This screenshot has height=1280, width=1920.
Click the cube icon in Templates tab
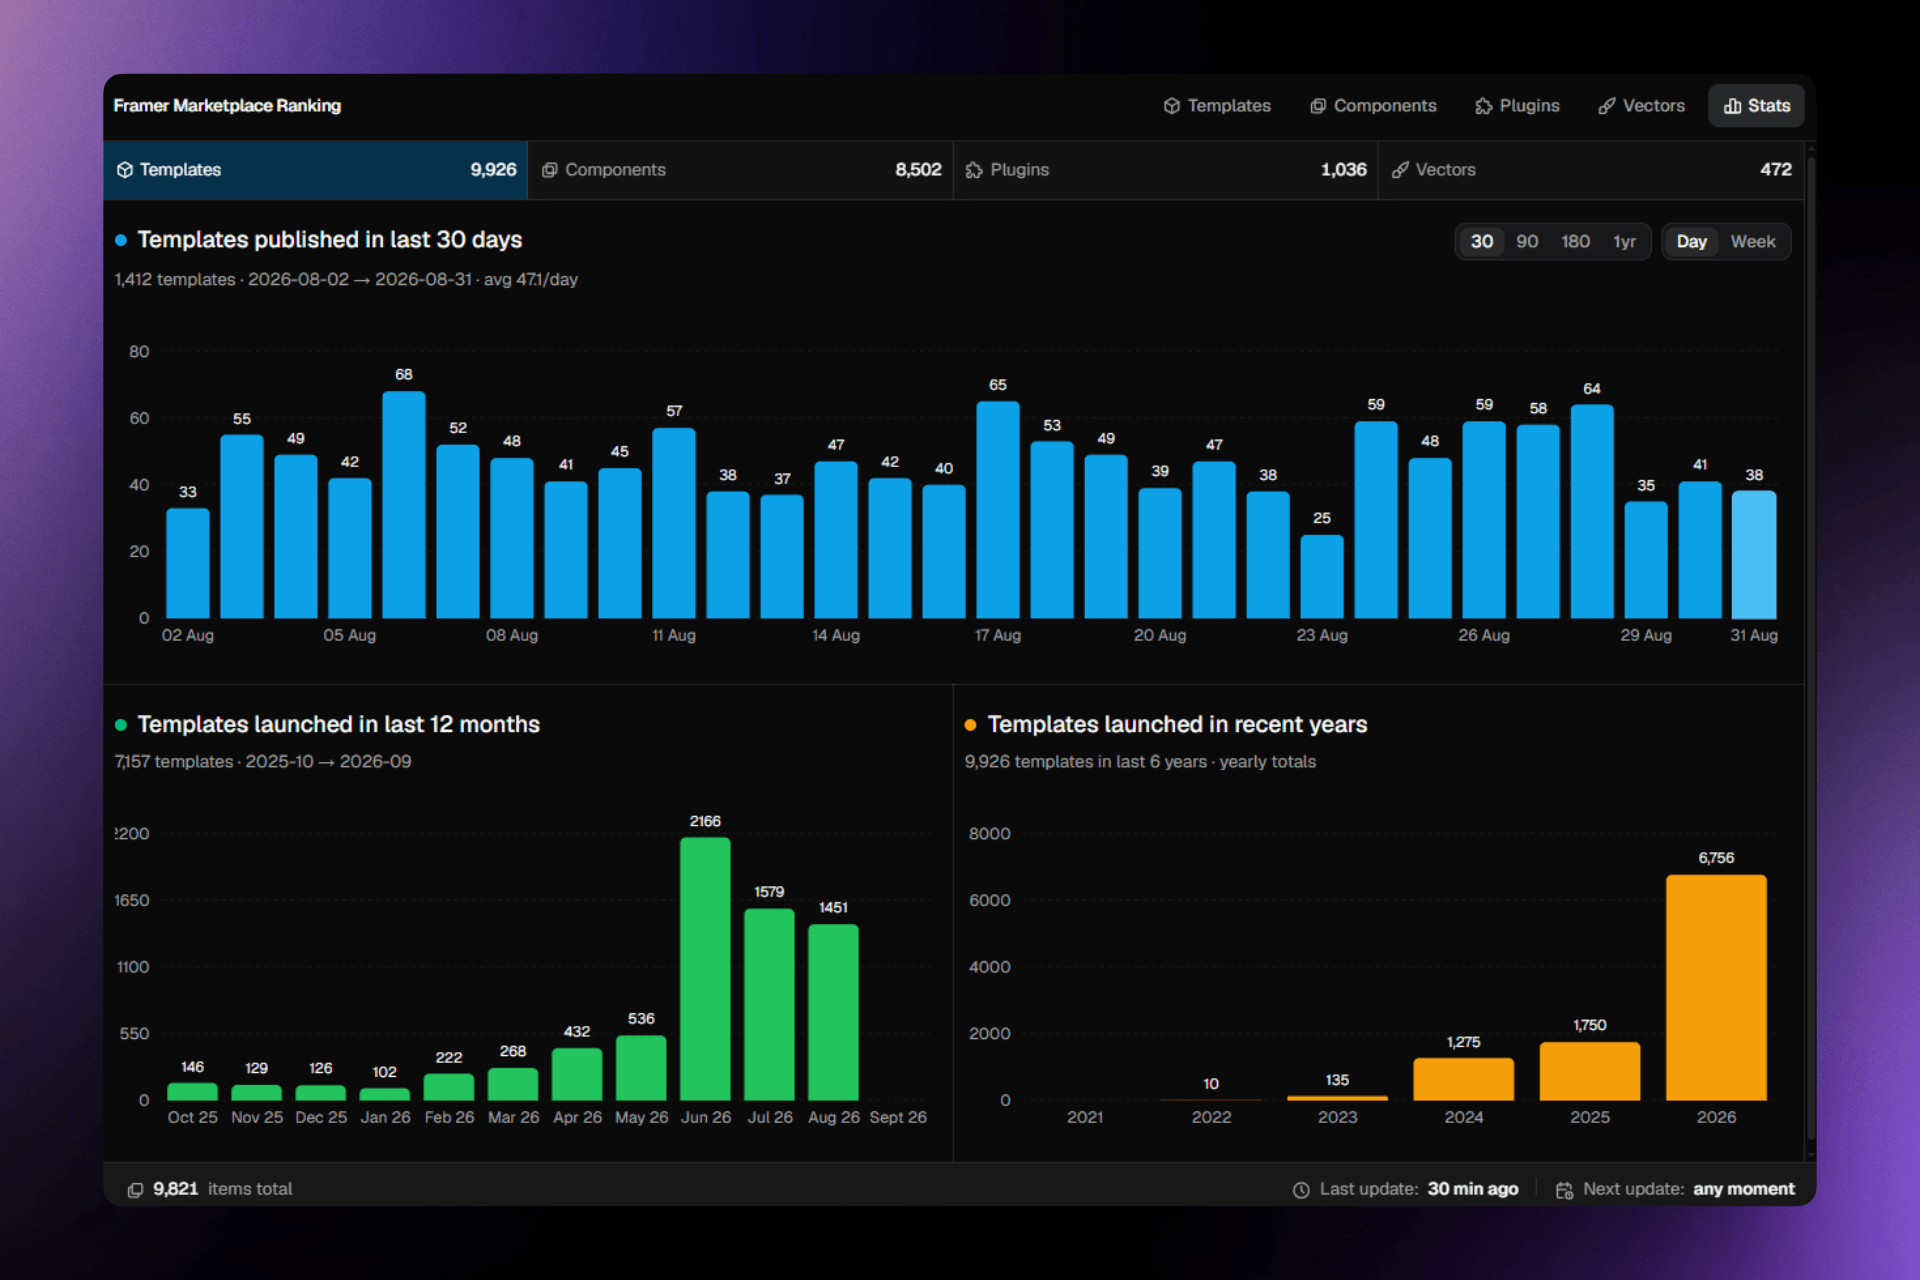tap(125, 170)
